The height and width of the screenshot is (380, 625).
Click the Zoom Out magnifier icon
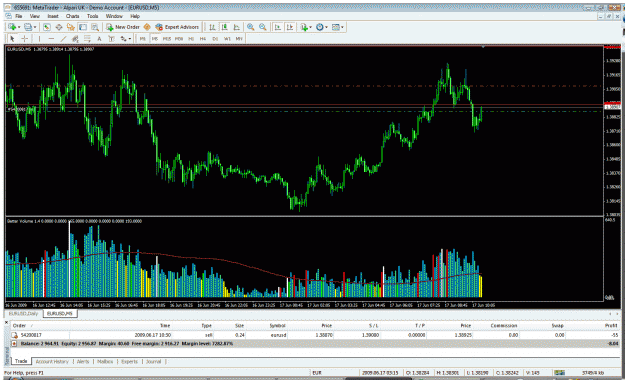[263, 27]
